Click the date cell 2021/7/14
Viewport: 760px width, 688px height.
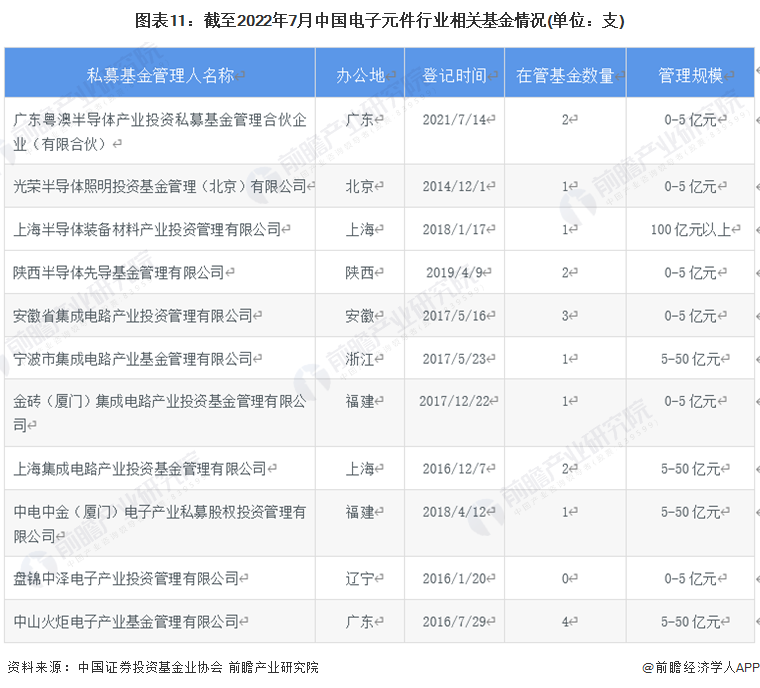click(x=454, y=131)
